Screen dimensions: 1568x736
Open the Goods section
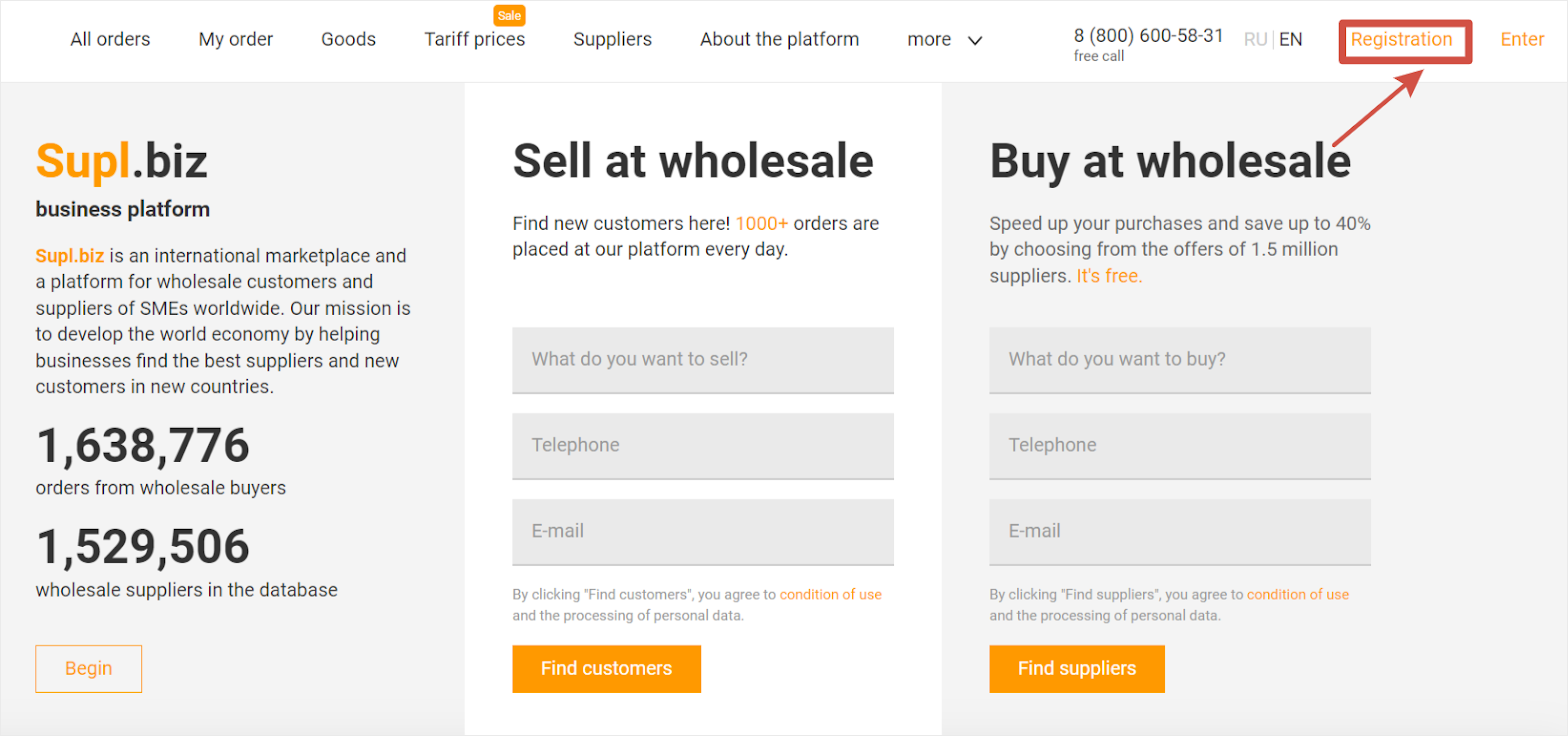click(348, 39)
